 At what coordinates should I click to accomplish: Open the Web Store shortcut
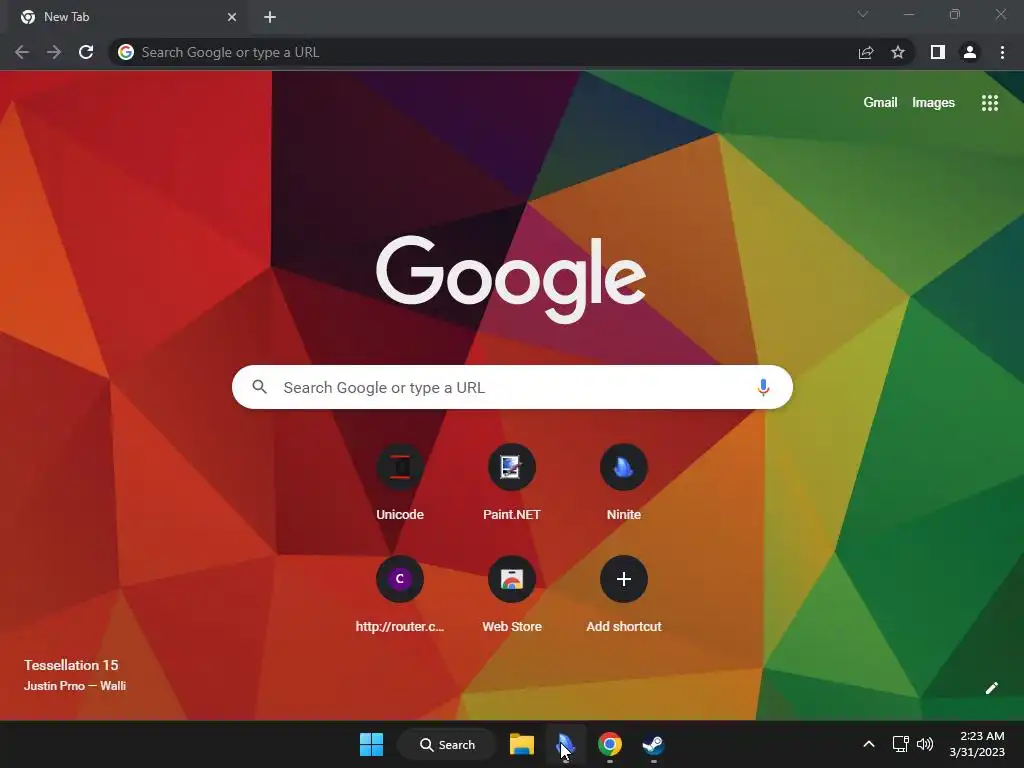[511, 594]
